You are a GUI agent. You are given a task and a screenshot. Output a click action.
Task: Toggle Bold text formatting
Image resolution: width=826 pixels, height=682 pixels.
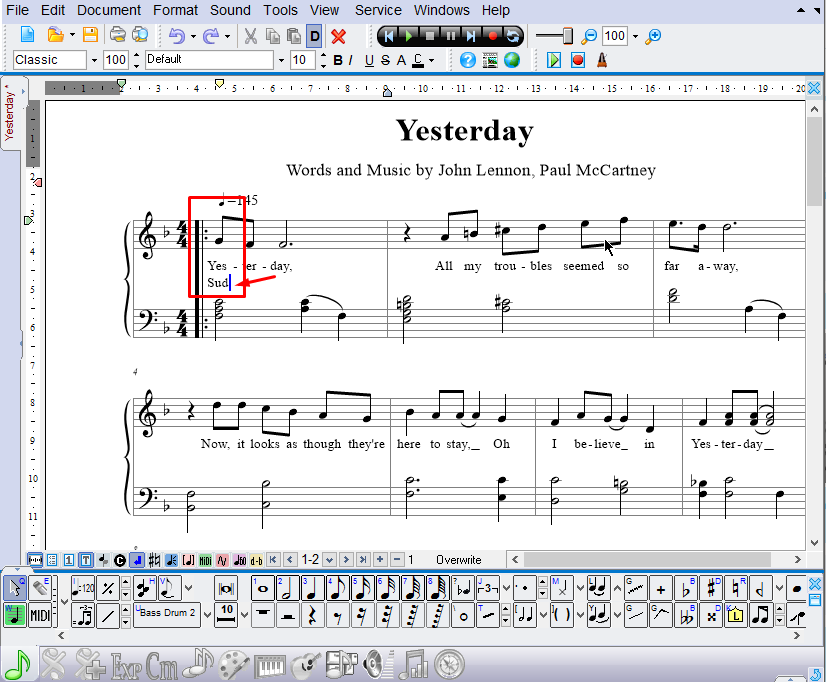[338, 61]
